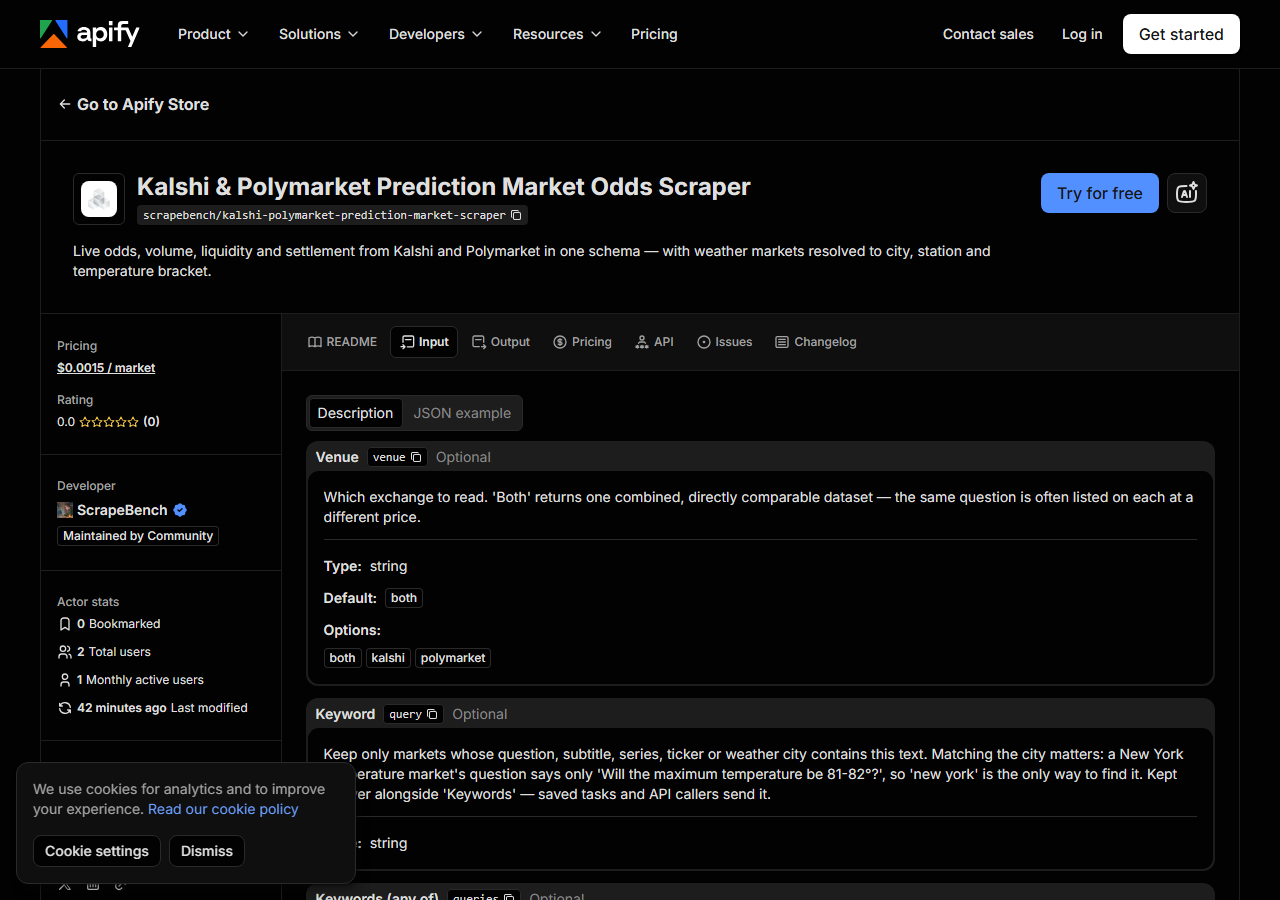This screenshot has height=900, width=1280.
Task: Open the Pricing page in top navigation
Action: (x=654, y=34)
